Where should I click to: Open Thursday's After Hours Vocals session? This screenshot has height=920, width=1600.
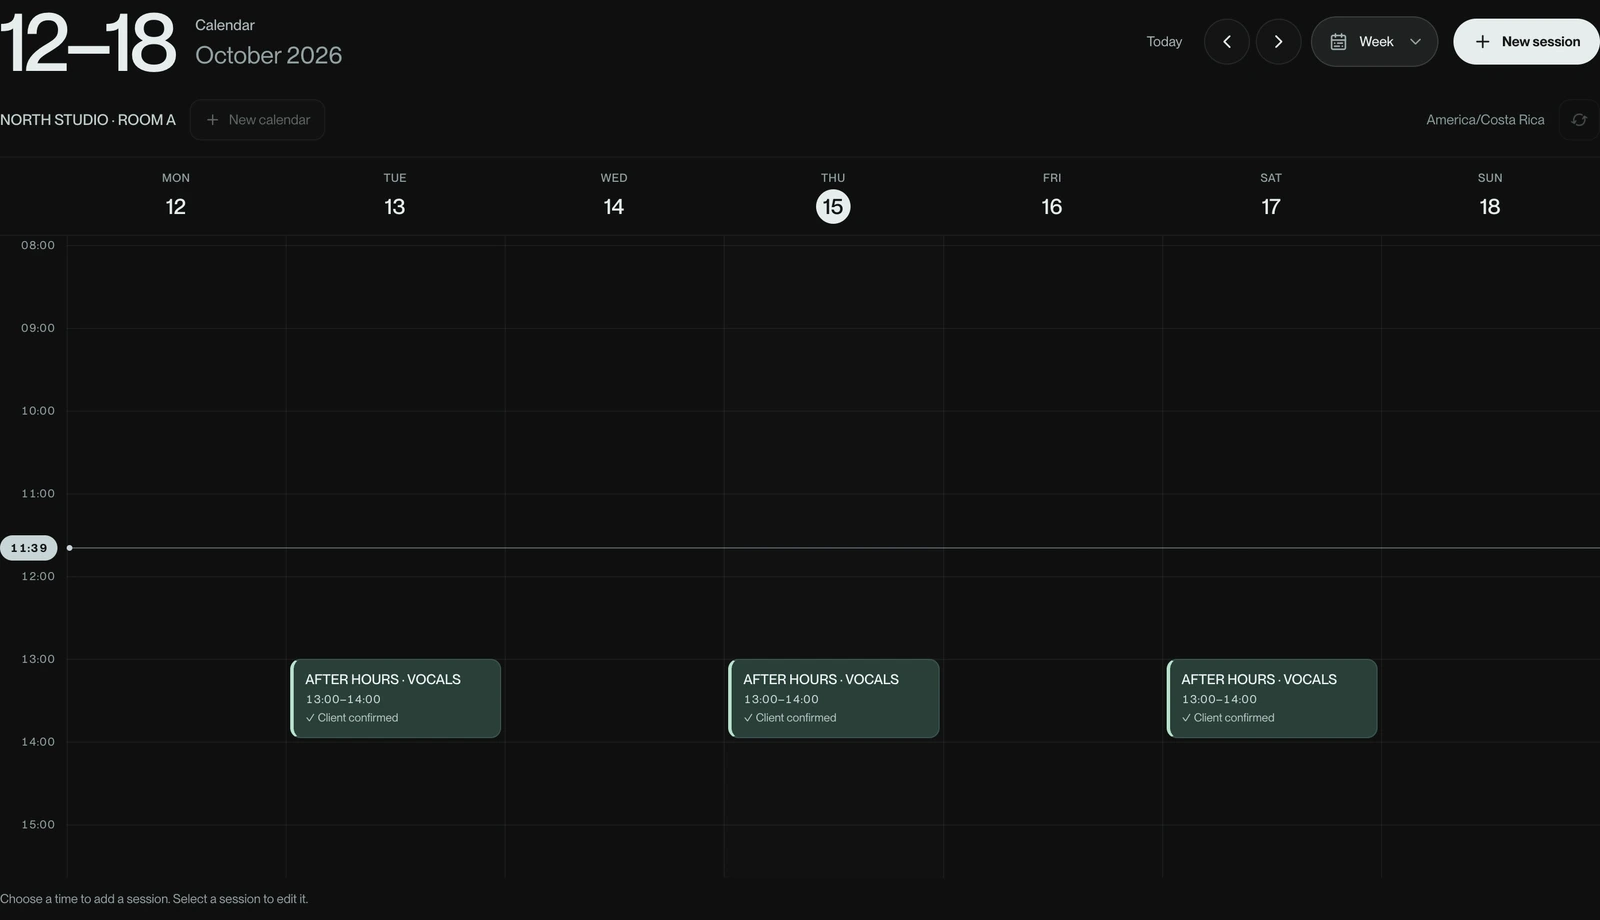834,698
